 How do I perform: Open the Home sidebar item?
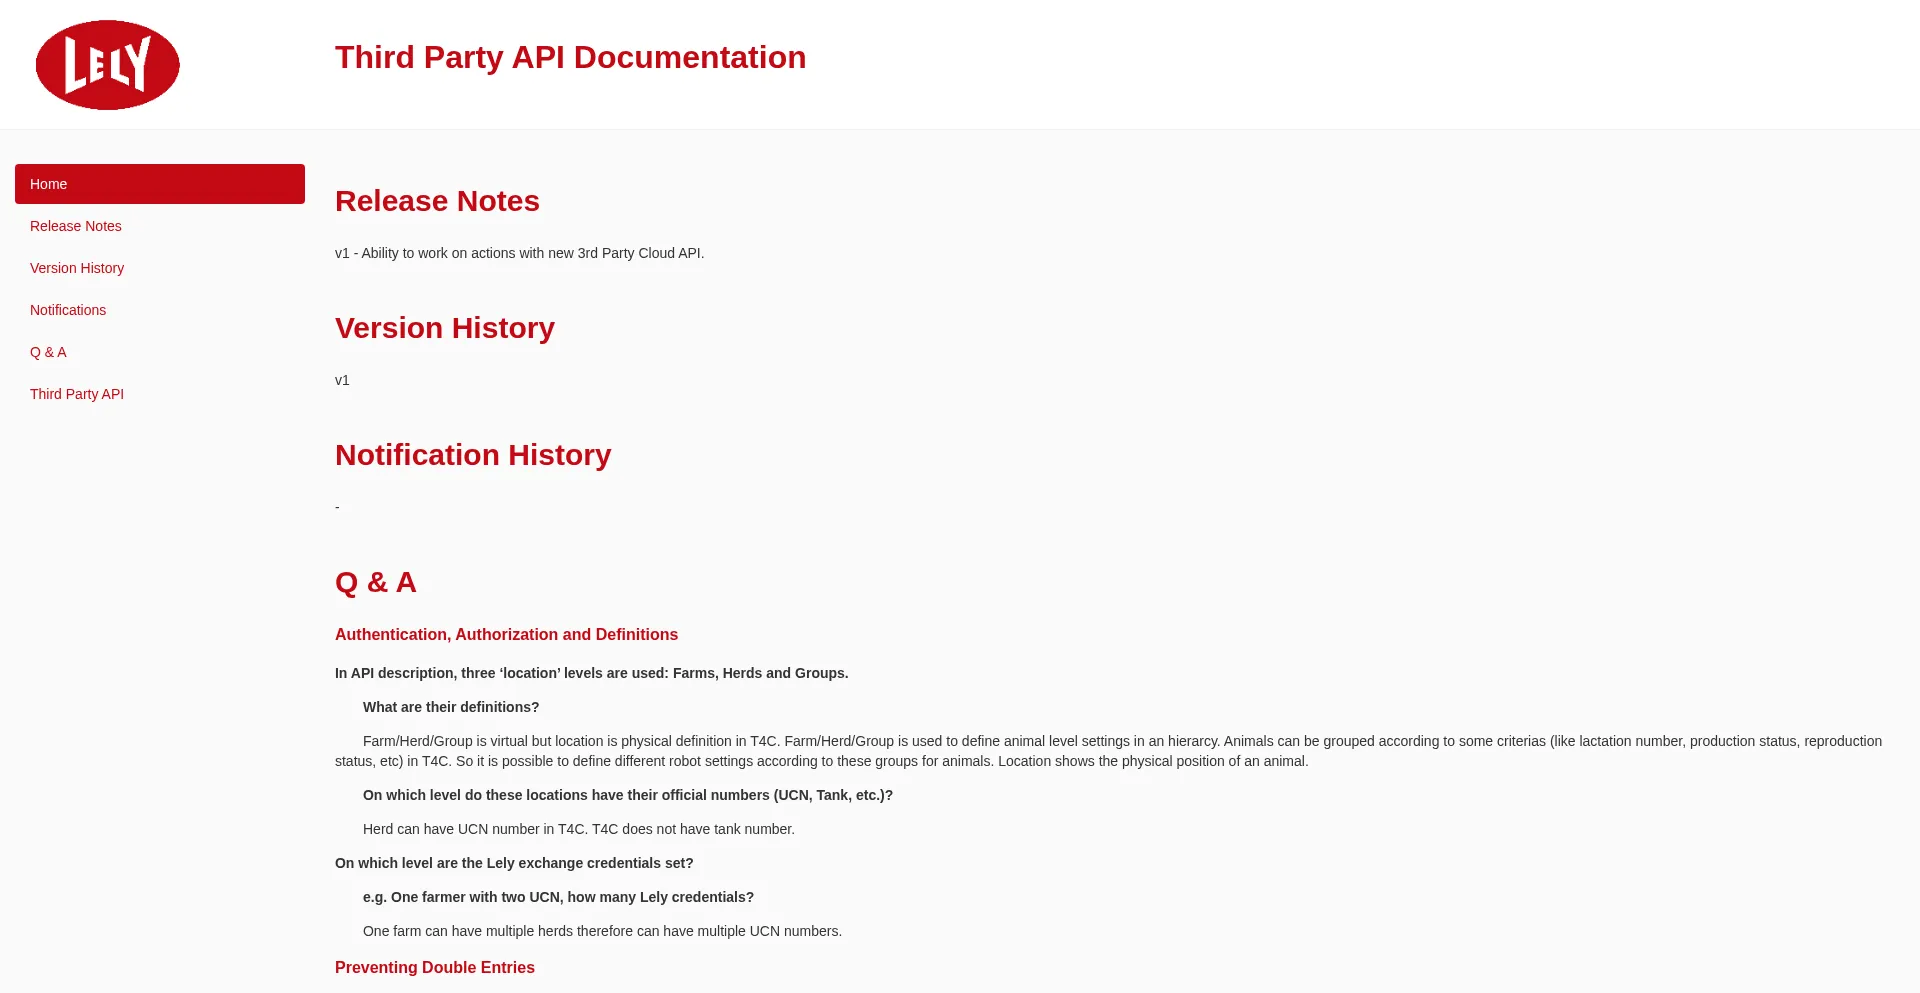pyautogui.click(x=160, y=184)
